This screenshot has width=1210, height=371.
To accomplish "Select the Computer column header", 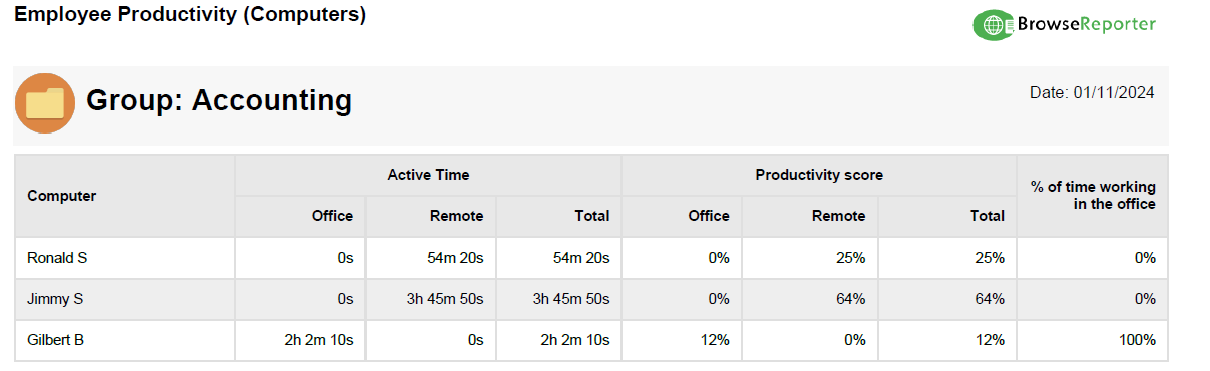I will (62, 196).
